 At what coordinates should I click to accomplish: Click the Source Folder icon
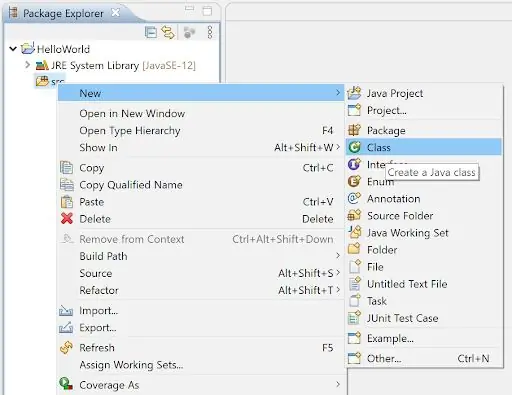click(354, 215)
